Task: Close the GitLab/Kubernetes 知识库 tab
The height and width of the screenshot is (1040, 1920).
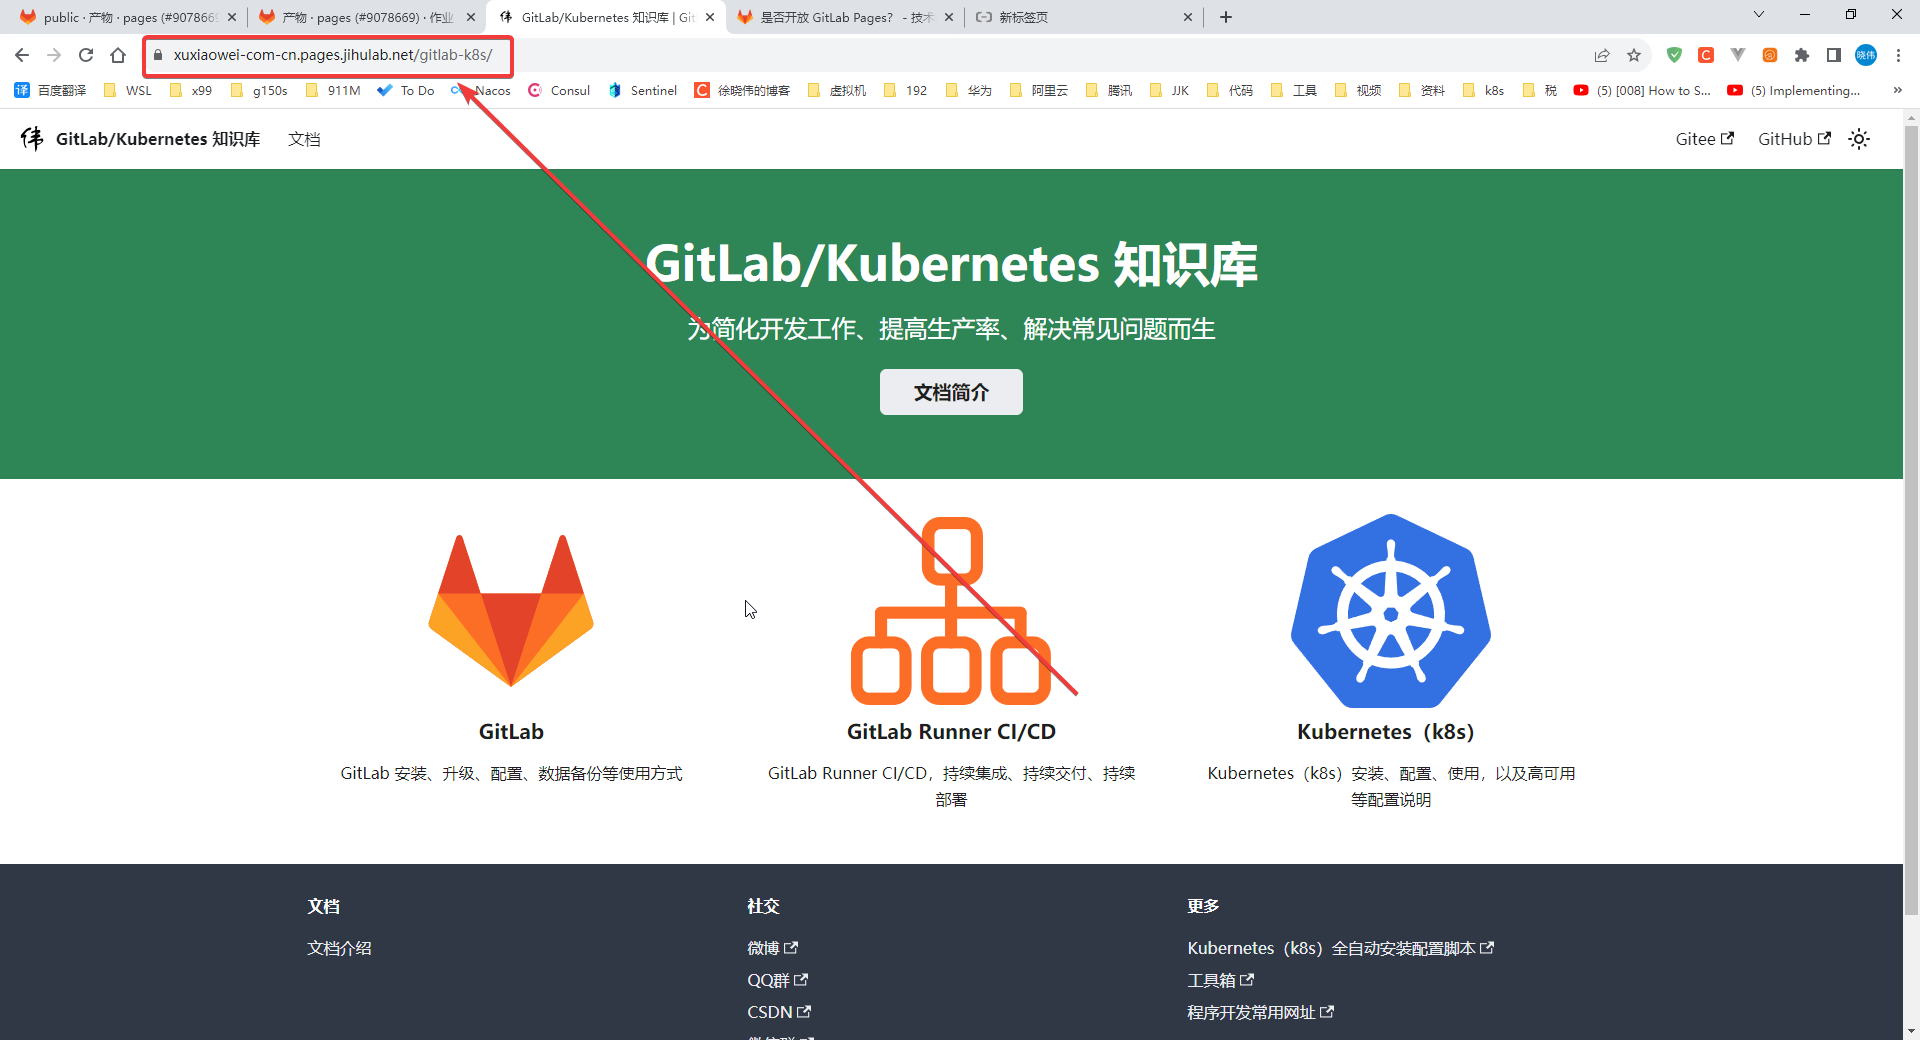Action: [x=710, y=17]
